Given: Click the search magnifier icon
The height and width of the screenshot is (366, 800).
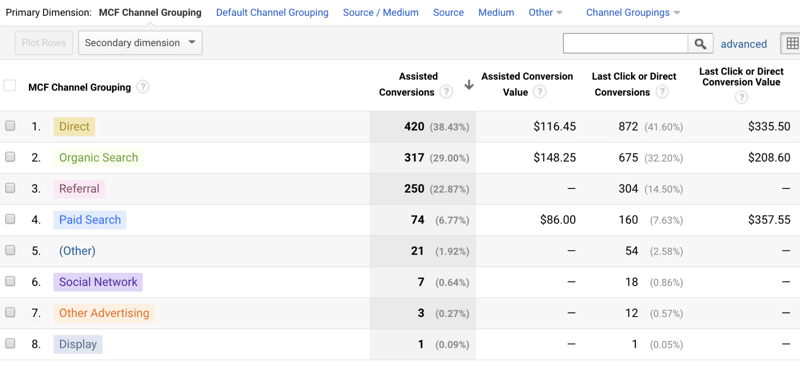Looking at the screenshot, I should [x=700, y=43].
